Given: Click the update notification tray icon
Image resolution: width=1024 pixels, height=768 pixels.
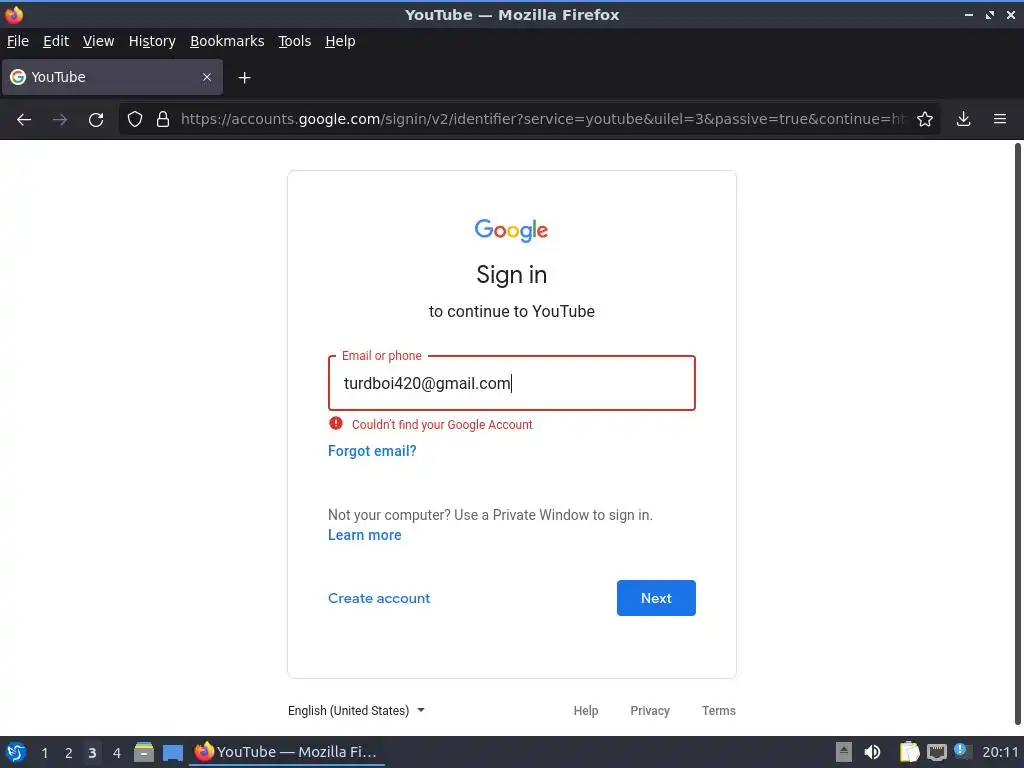Looking at the screenshot, I should click(x=961, y=750).
